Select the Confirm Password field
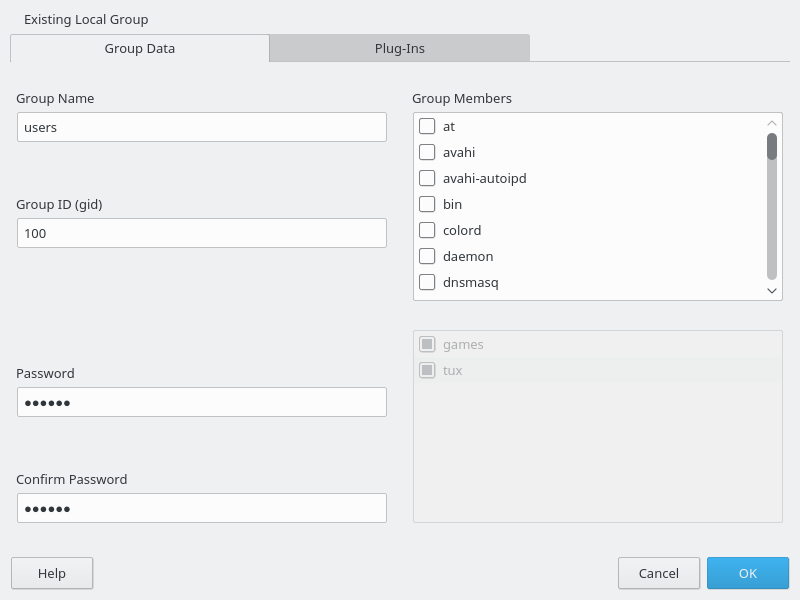This screenshot has height=600, width=800. [x=201, y=508]
